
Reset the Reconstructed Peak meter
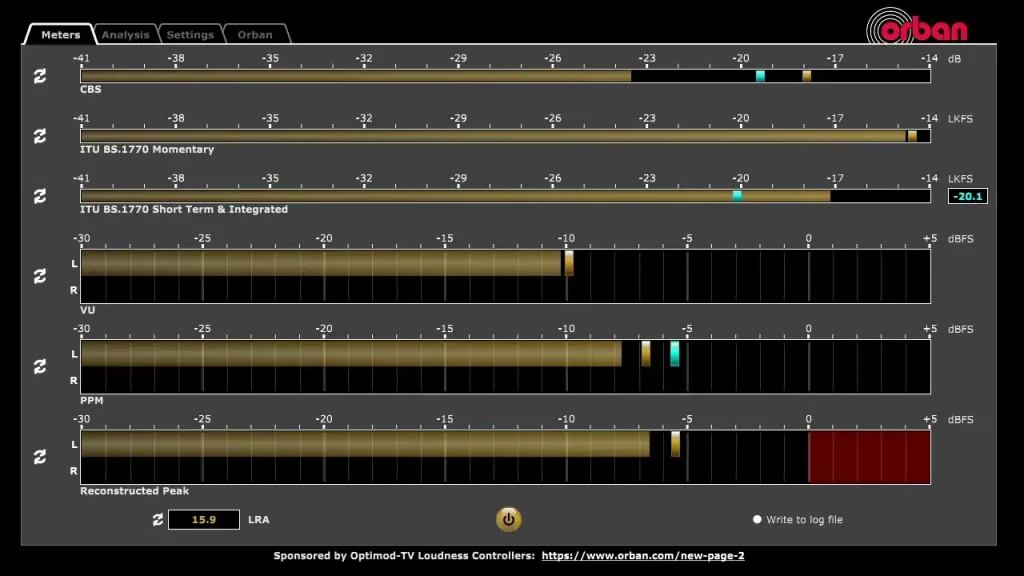point(40,455)
